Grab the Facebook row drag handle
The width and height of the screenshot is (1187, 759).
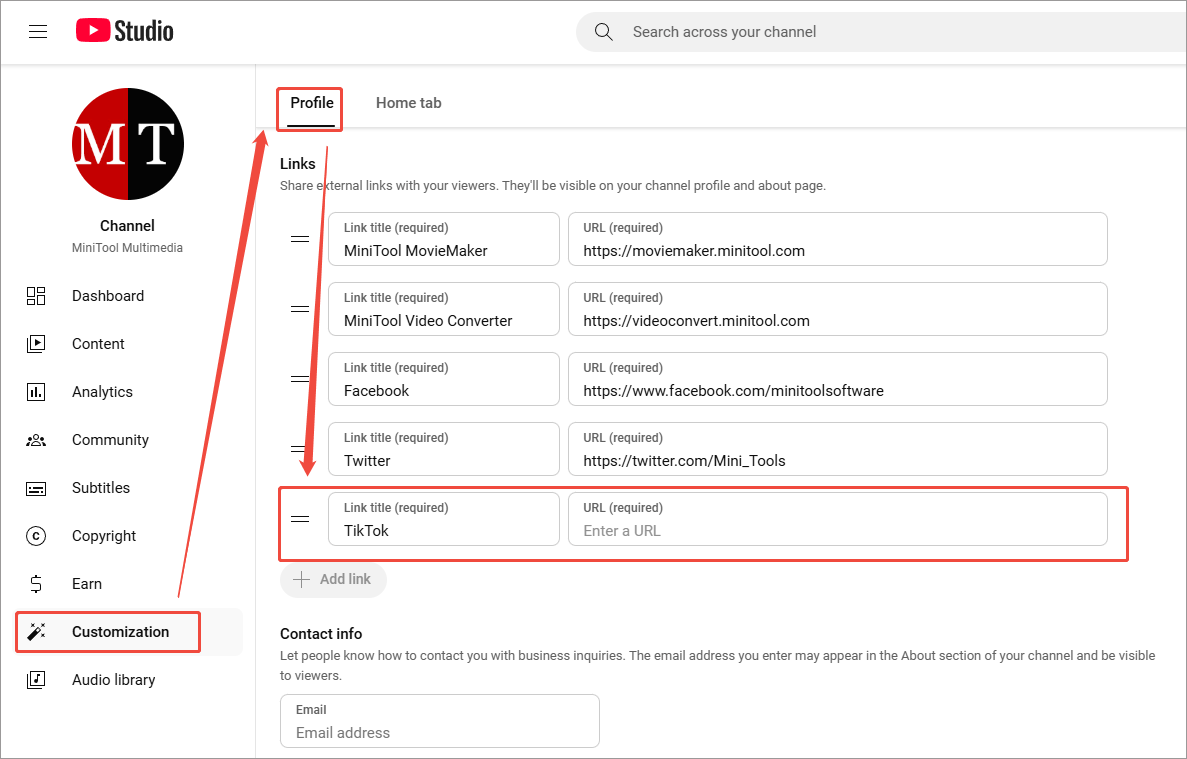point(300,379)
